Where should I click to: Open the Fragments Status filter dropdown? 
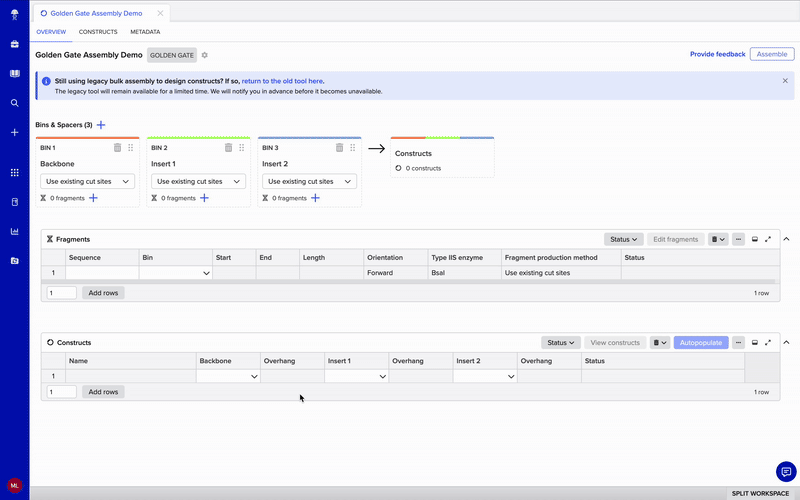(x=623, y=239)
